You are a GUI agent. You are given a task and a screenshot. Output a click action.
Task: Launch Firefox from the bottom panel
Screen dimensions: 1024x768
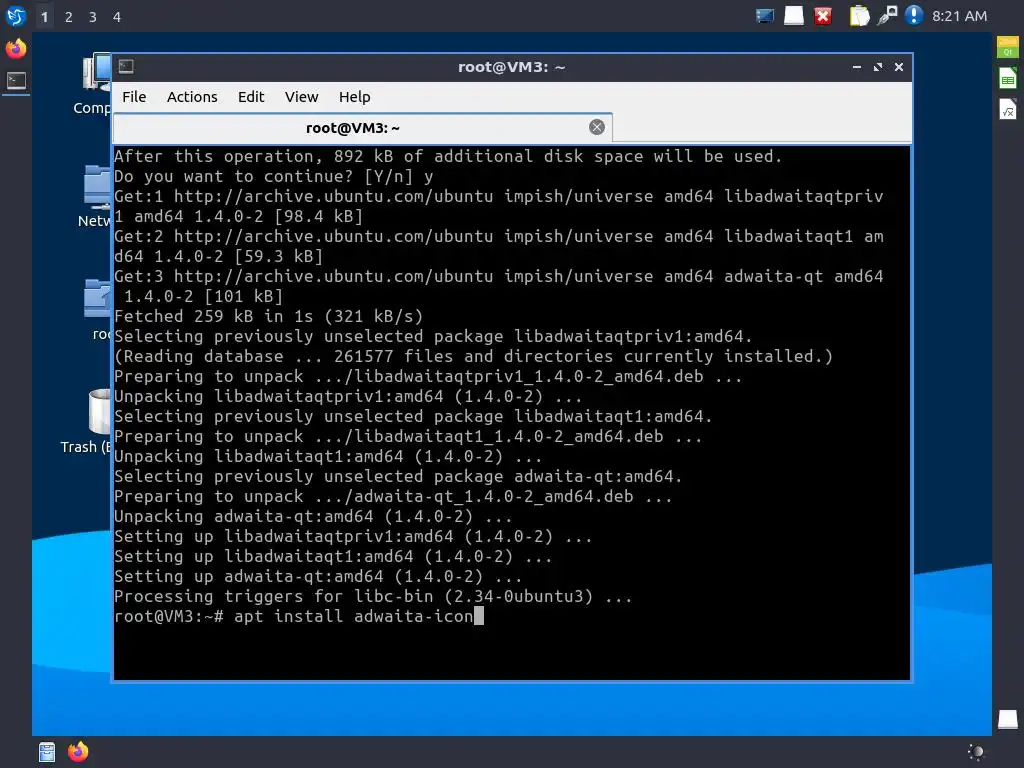pyautogui.click(x=78, y=752)
